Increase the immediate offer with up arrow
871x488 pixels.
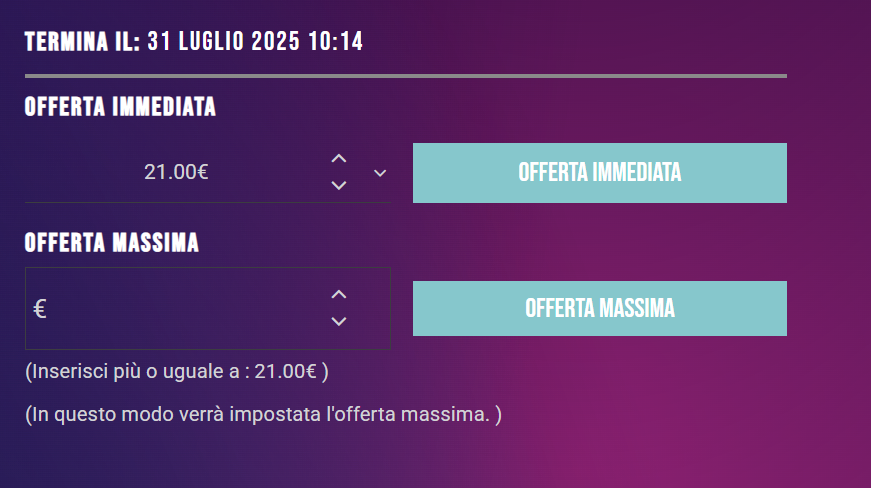[339, 158]
